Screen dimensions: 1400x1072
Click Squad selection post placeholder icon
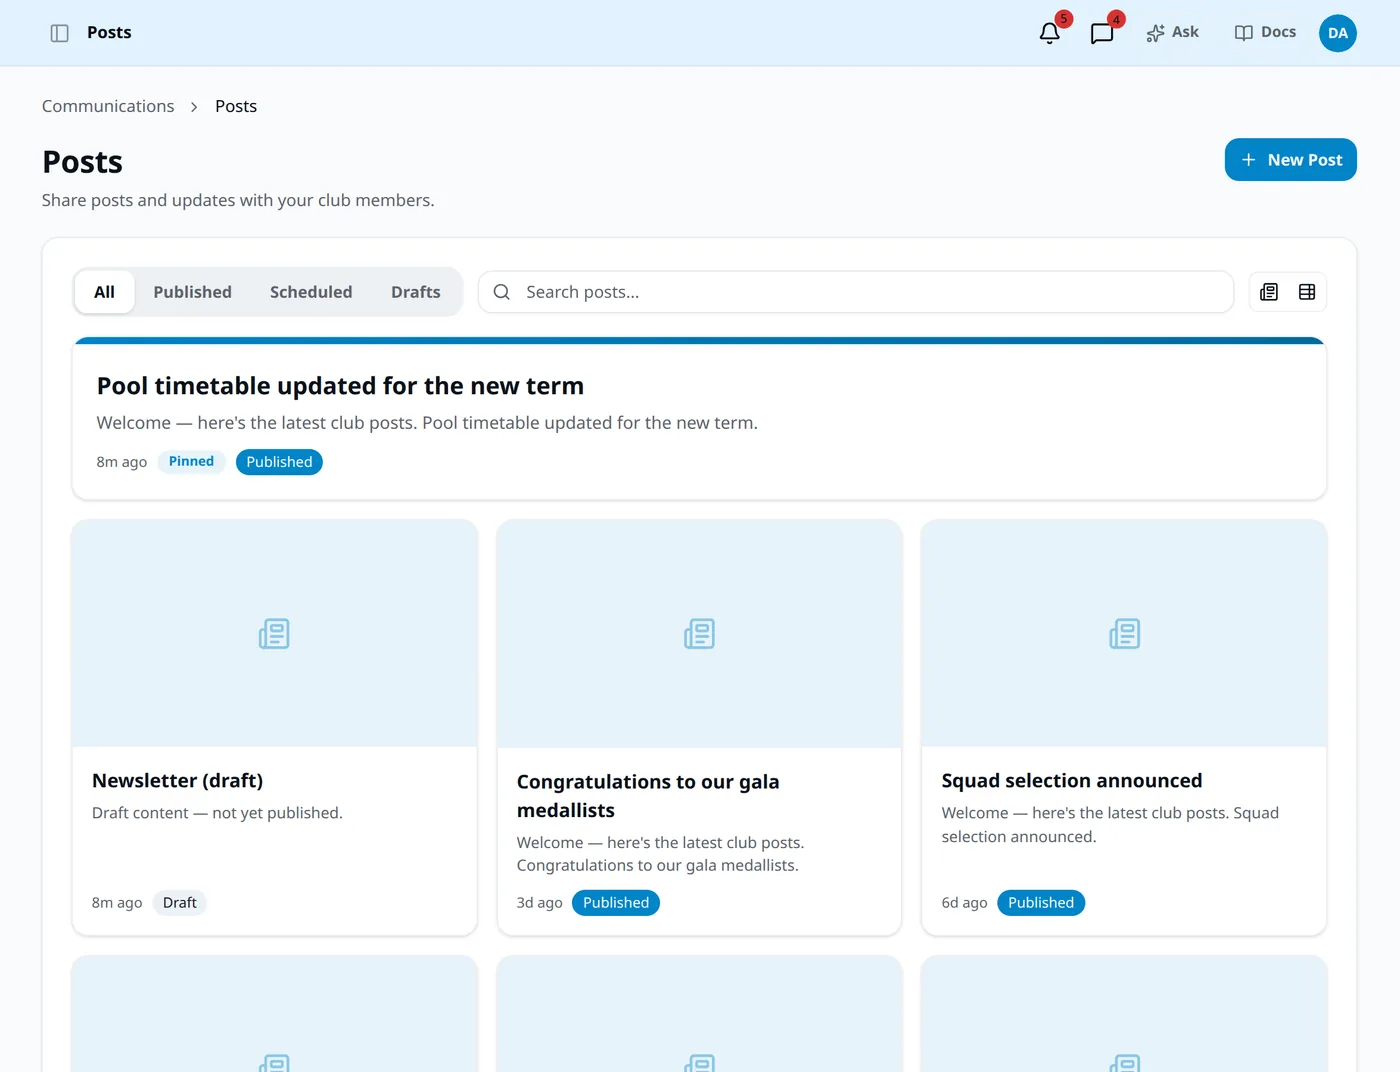coord(1124,634)
